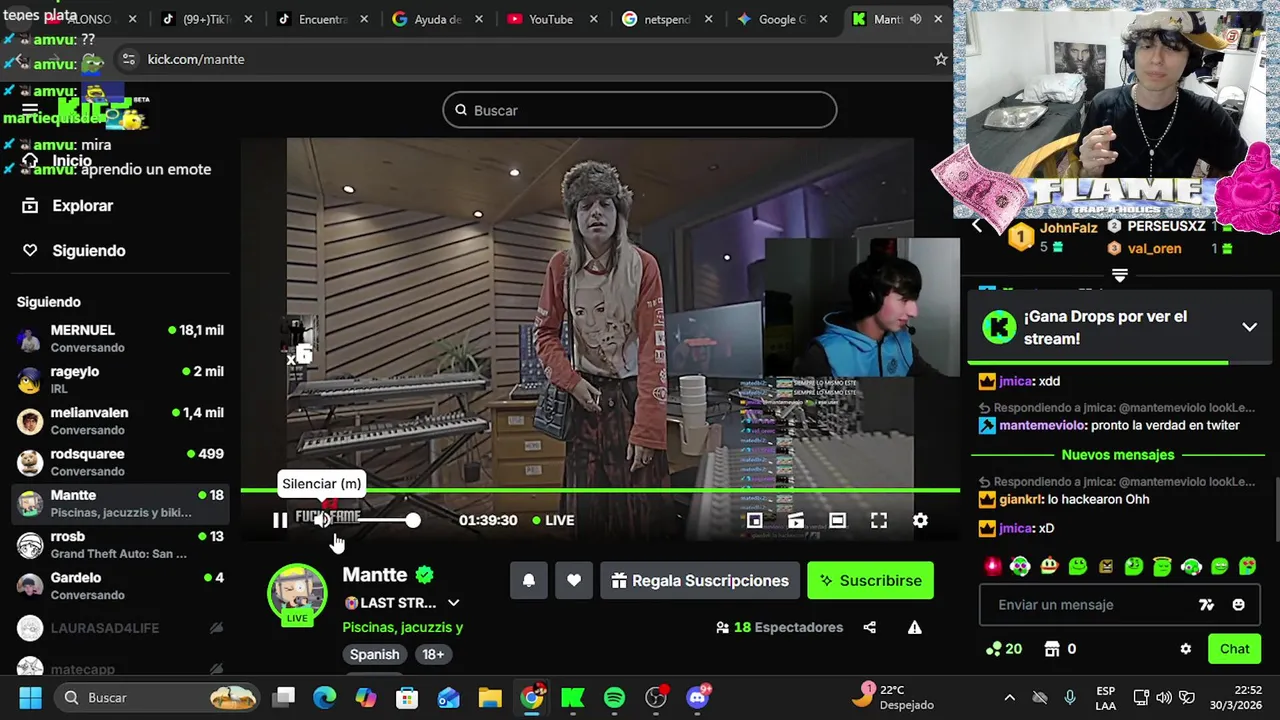
Task: Select melianvalen channel in following list
Action: [x=120, y=421]
